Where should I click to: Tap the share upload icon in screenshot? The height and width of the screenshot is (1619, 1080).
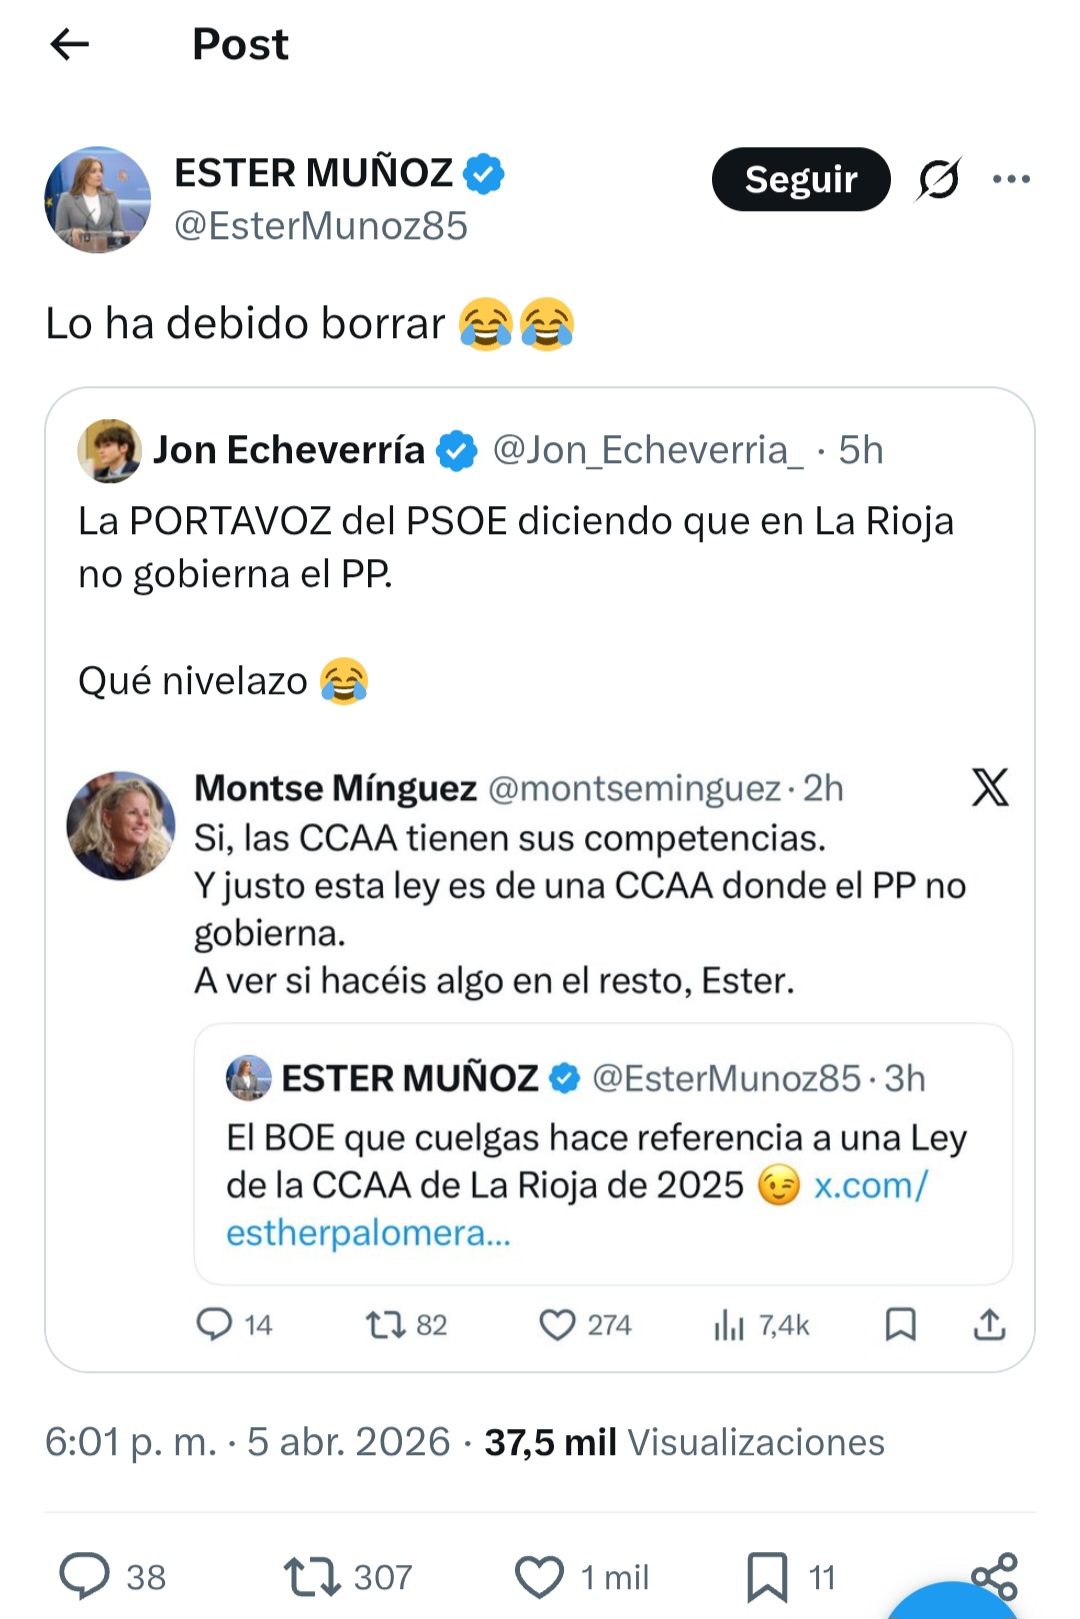(x=989, y=1324)
